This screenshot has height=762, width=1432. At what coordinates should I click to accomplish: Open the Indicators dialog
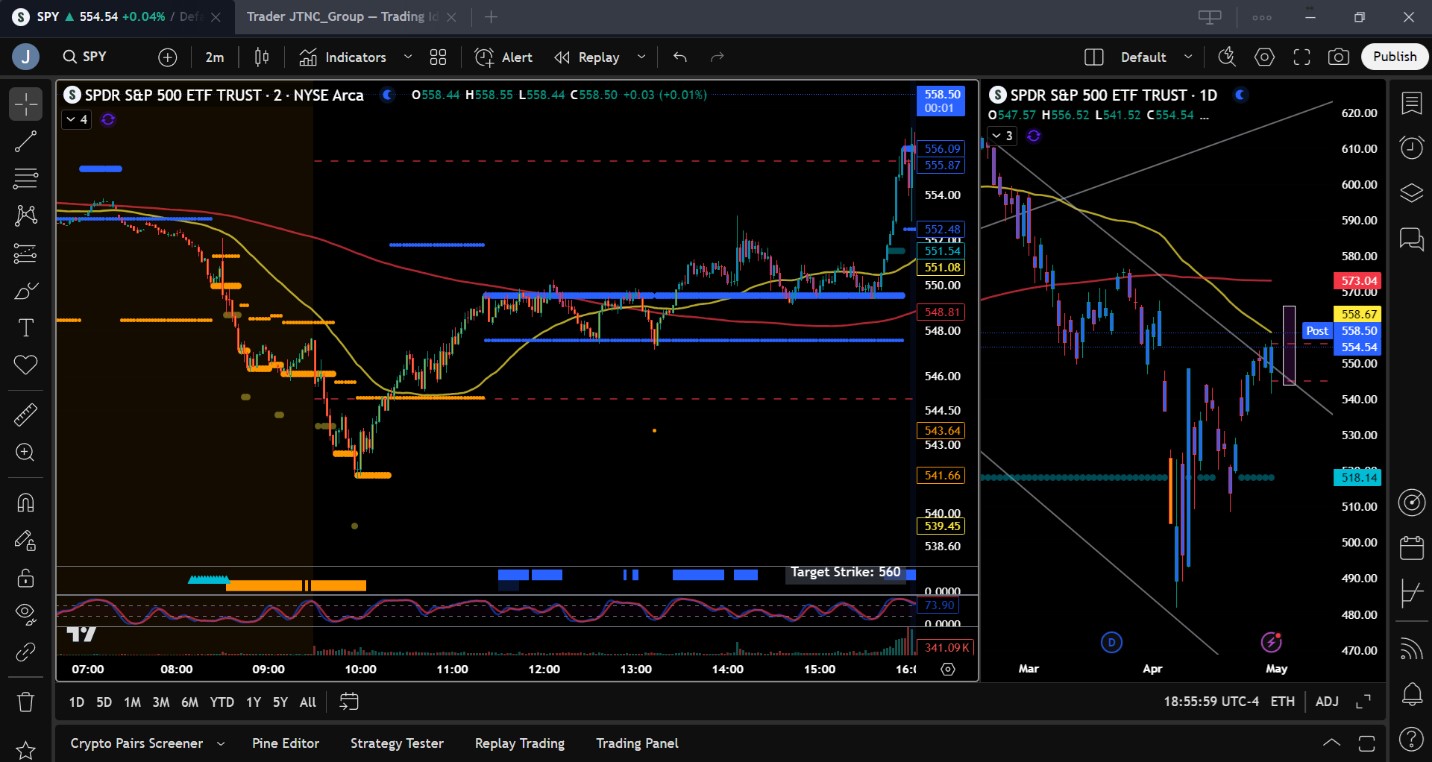(x=343, y=57)
